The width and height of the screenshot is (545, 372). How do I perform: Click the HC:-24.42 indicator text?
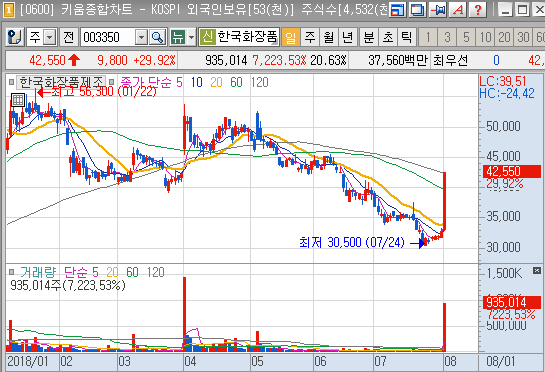pos(507,93)
